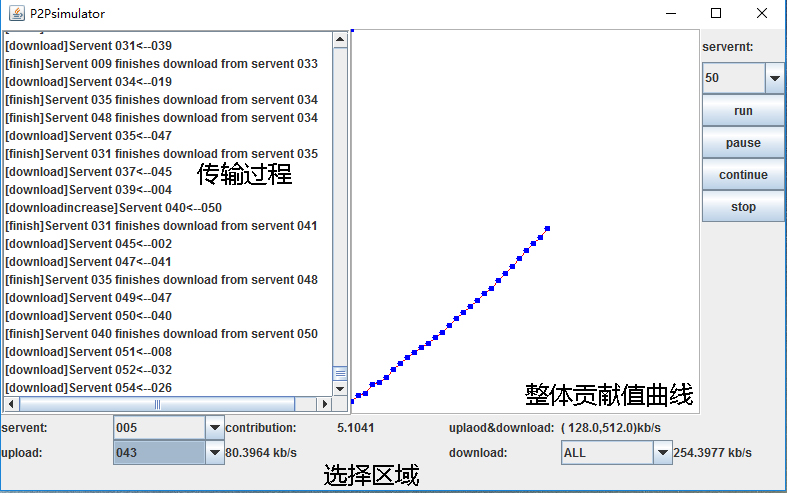Select log line 'Servent 052<--032'
787x493 pixels.
(x=88, y=370)
